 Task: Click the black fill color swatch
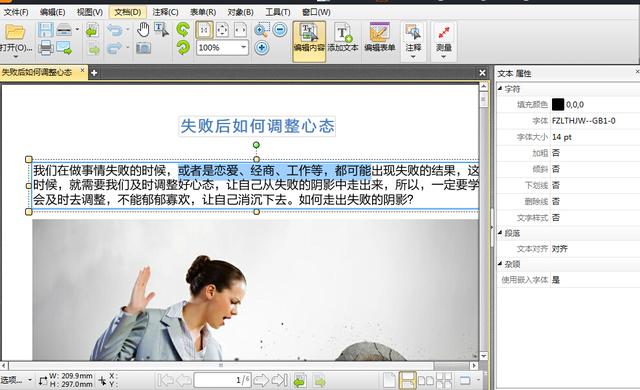coord(558,104)
